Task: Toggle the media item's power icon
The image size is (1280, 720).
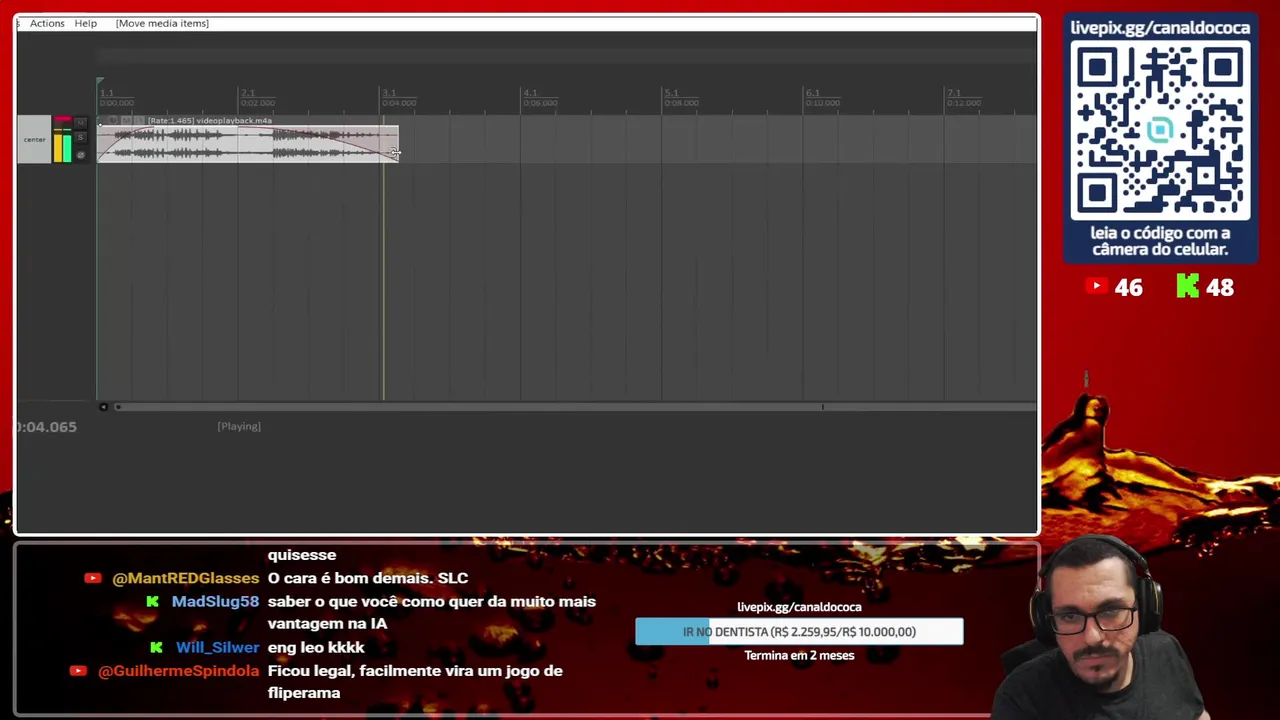Action: point(113,120)
